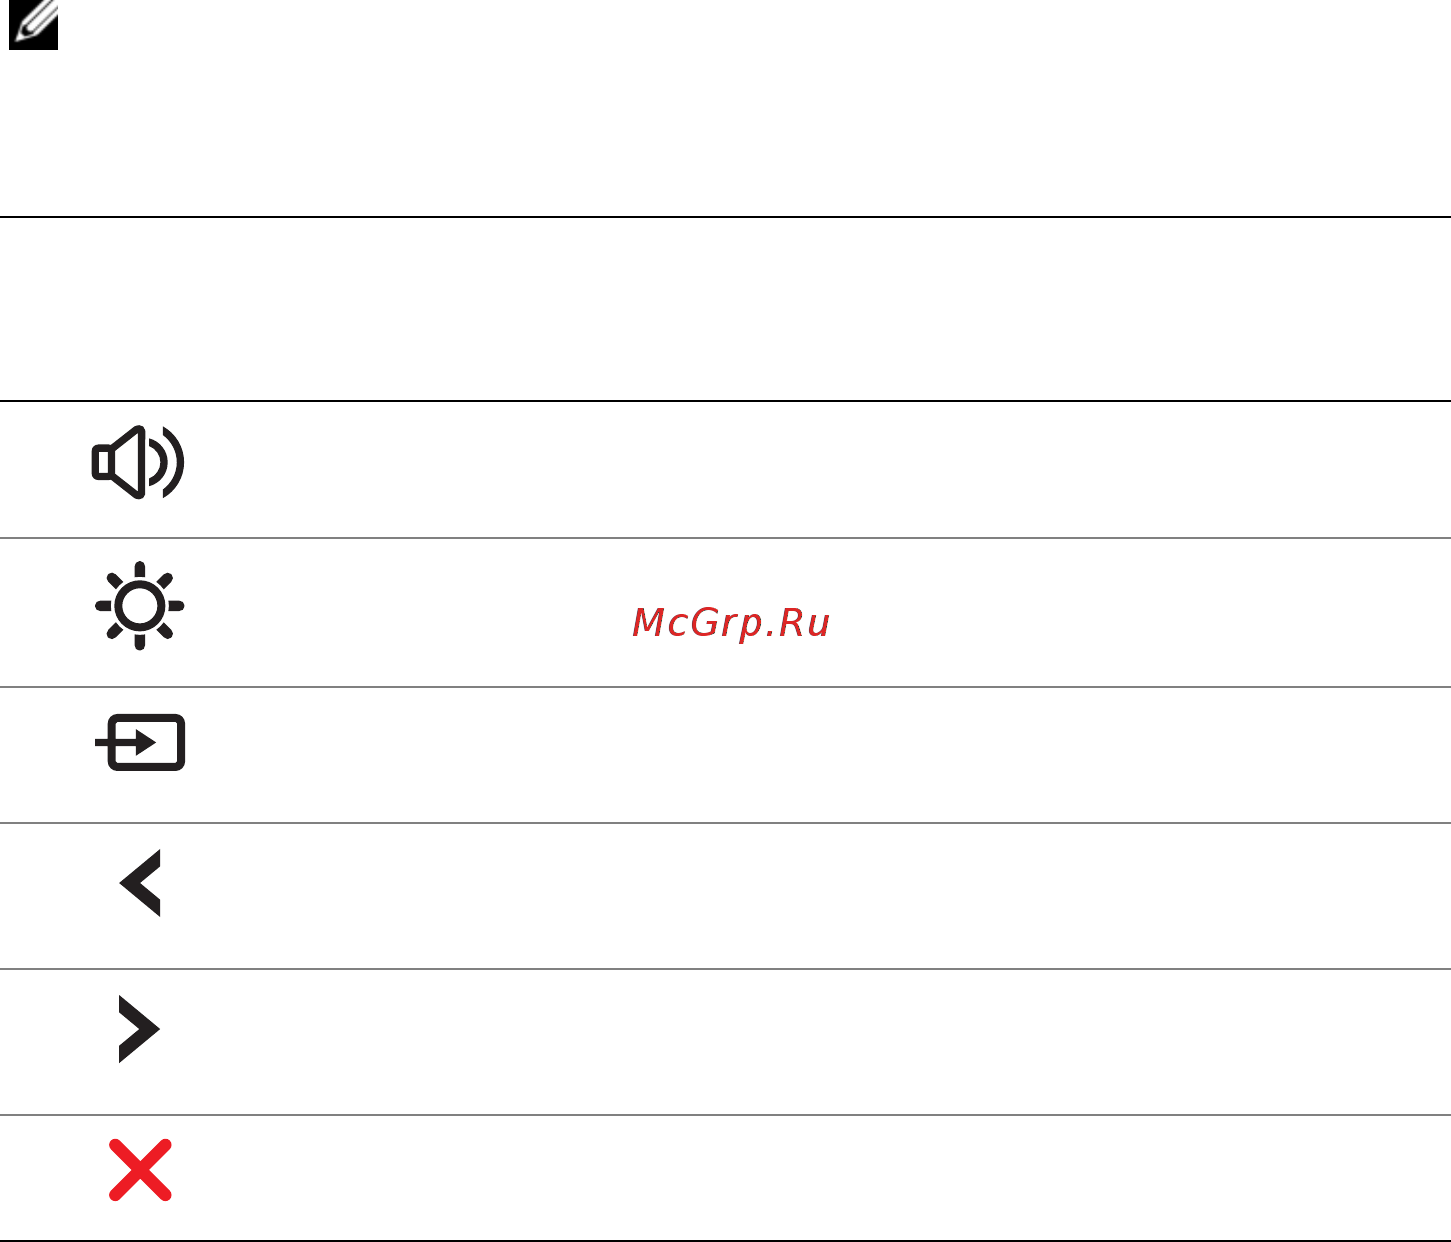The height and width of the screenshot is (1242, 1451).
Task: Go back with the left-pointing arrow
Action: [140, 884]
